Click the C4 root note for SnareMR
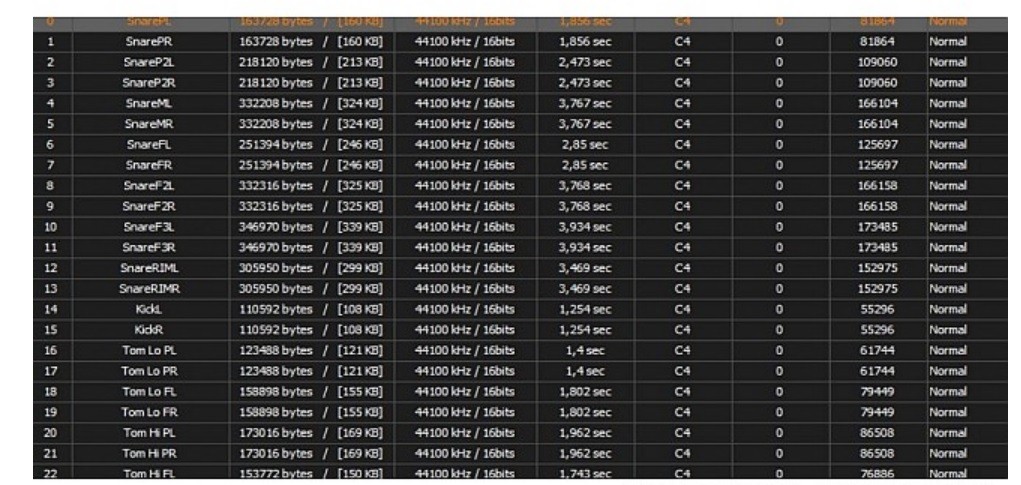 (x=683, y=125)
